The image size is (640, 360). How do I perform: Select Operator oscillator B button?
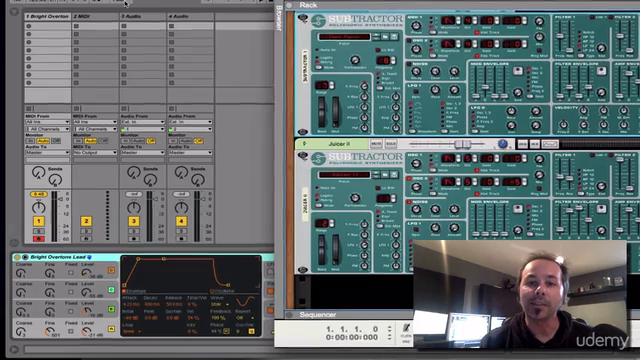pyautogui.click(x=111, y=309)
